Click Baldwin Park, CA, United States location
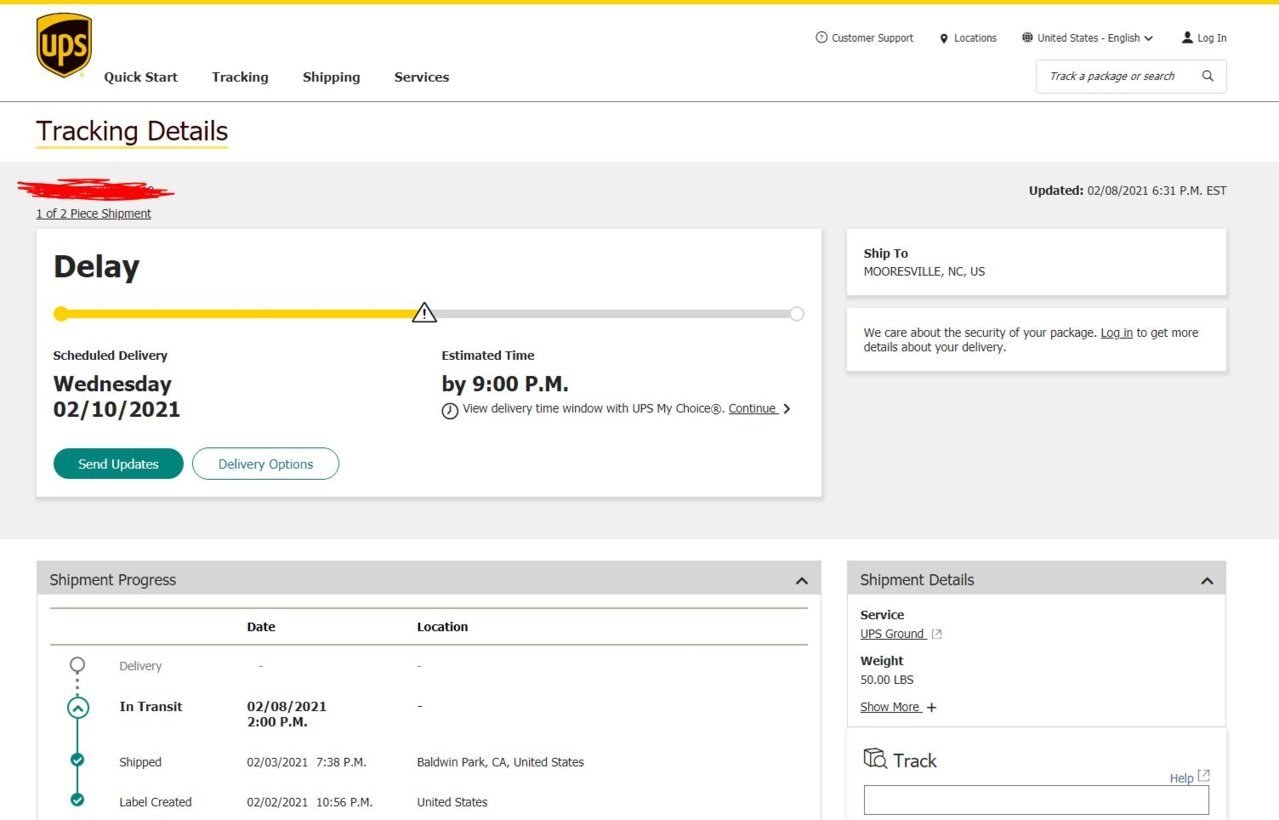The image size is (1279, 820). (500, 762)
